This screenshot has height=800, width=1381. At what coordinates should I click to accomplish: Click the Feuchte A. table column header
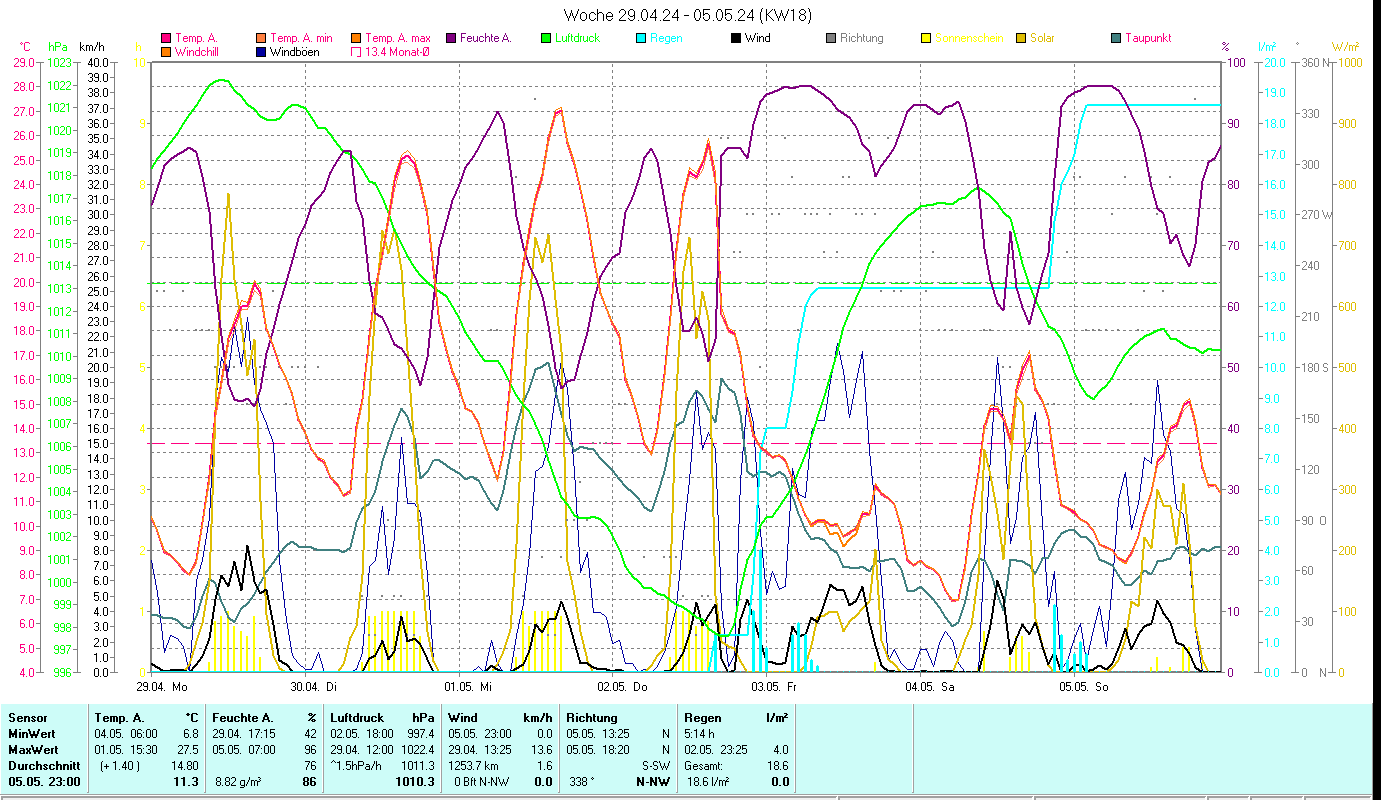(x=243, y=717)
